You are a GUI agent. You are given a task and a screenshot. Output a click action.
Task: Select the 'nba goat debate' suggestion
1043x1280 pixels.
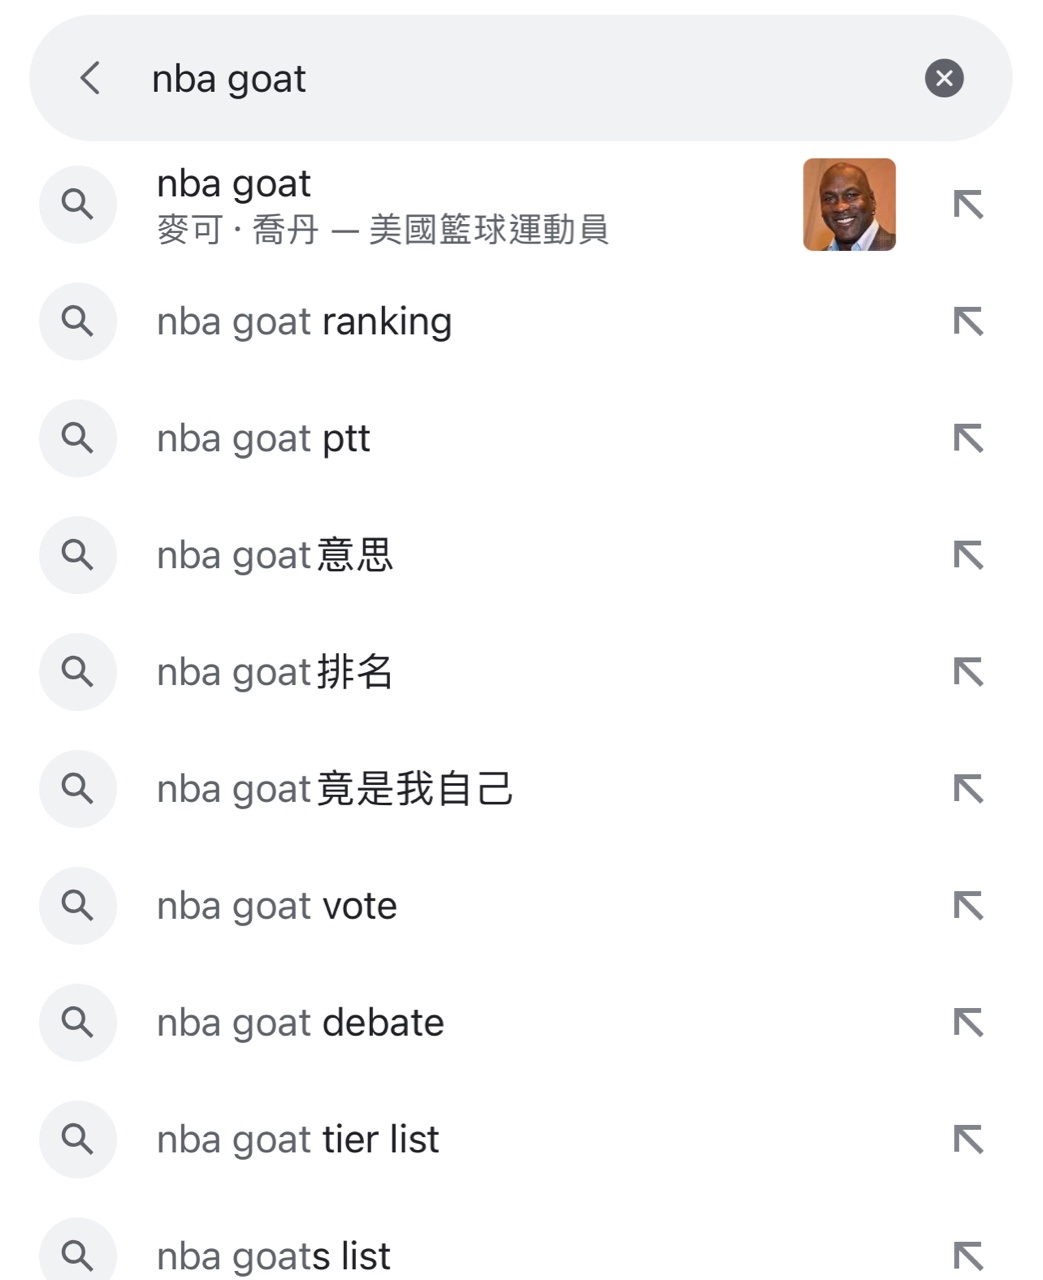(x=300, y=1023)
